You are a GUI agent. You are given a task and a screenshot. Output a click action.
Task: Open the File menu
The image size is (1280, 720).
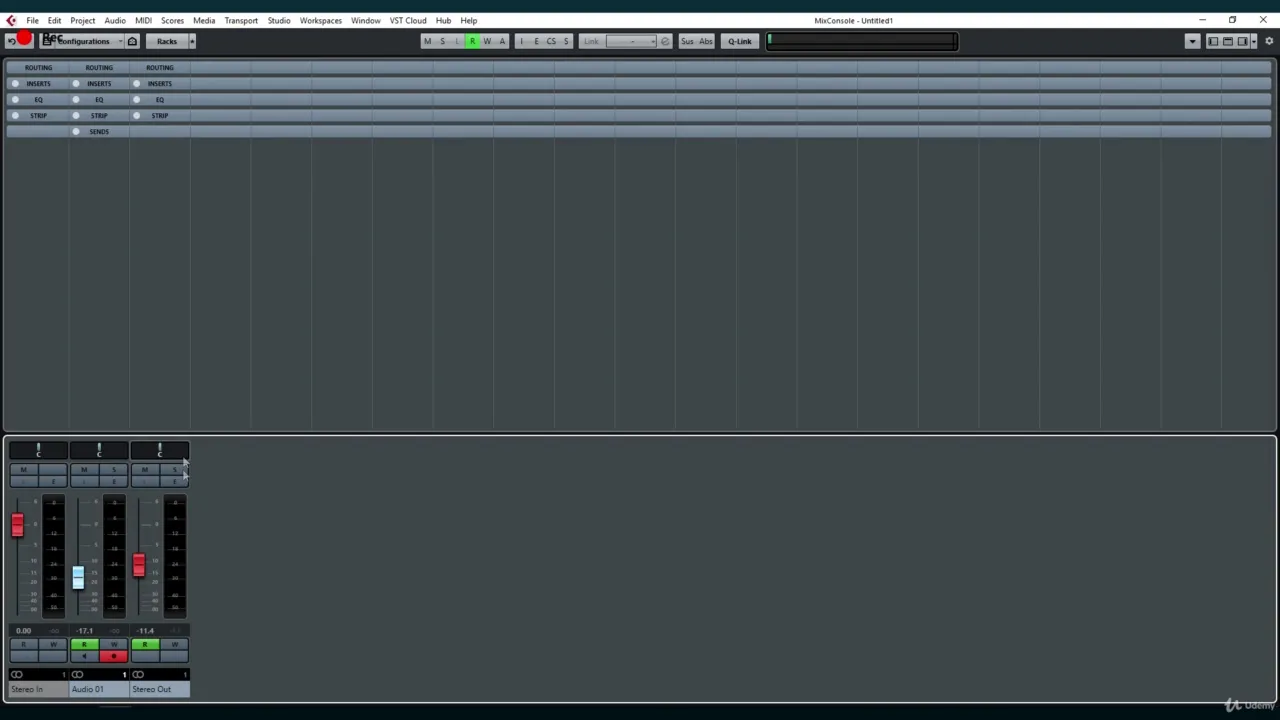click(32, 20)
